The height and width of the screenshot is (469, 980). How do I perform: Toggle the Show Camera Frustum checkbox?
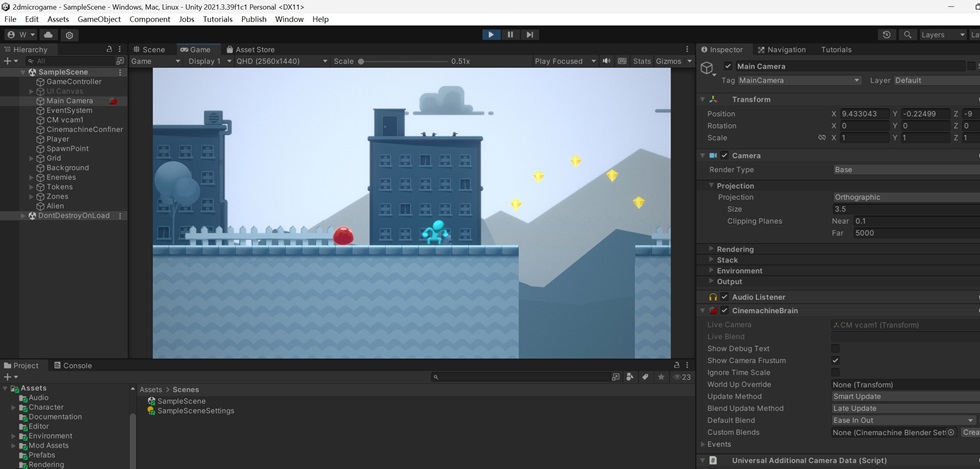(x=835, y=361)
